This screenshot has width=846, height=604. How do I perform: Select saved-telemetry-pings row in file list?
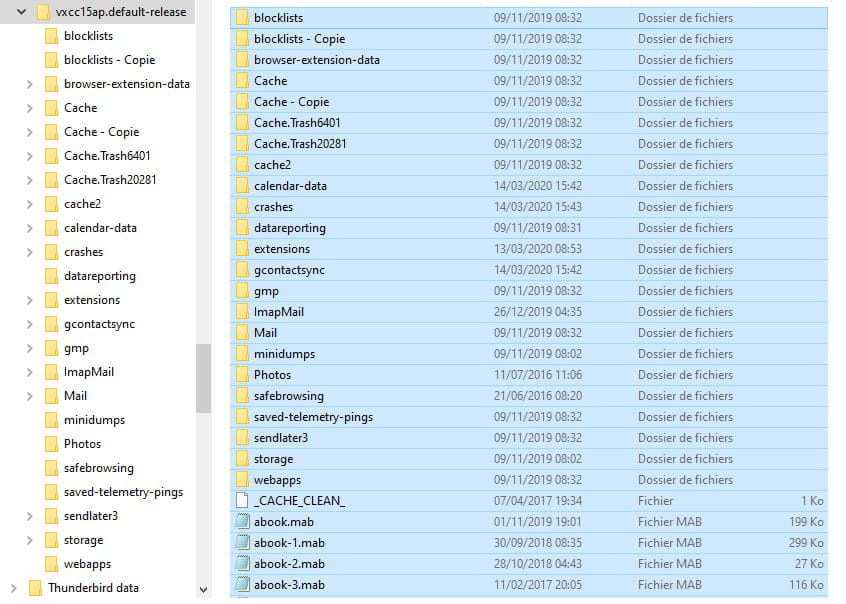coord(529,417)
